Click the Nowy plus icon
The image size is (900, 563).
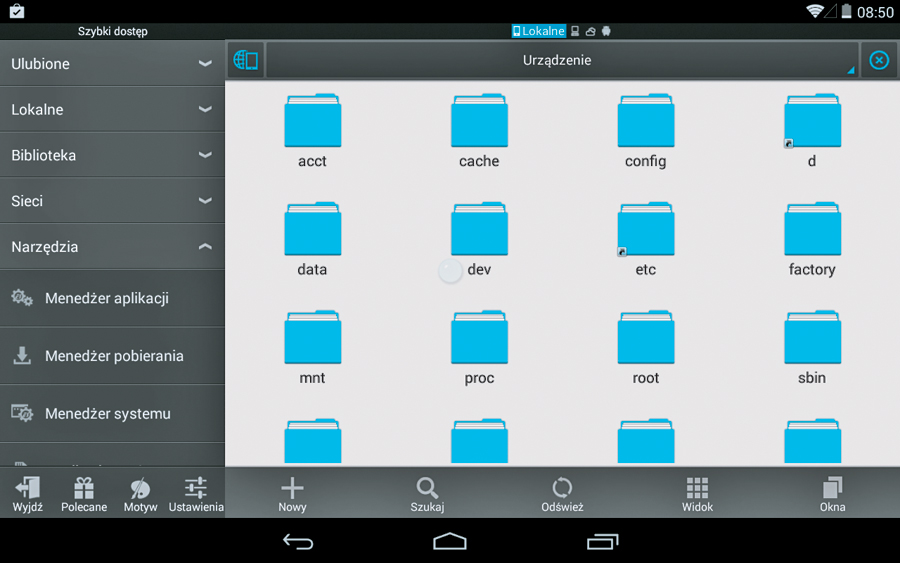click(292, 492)
